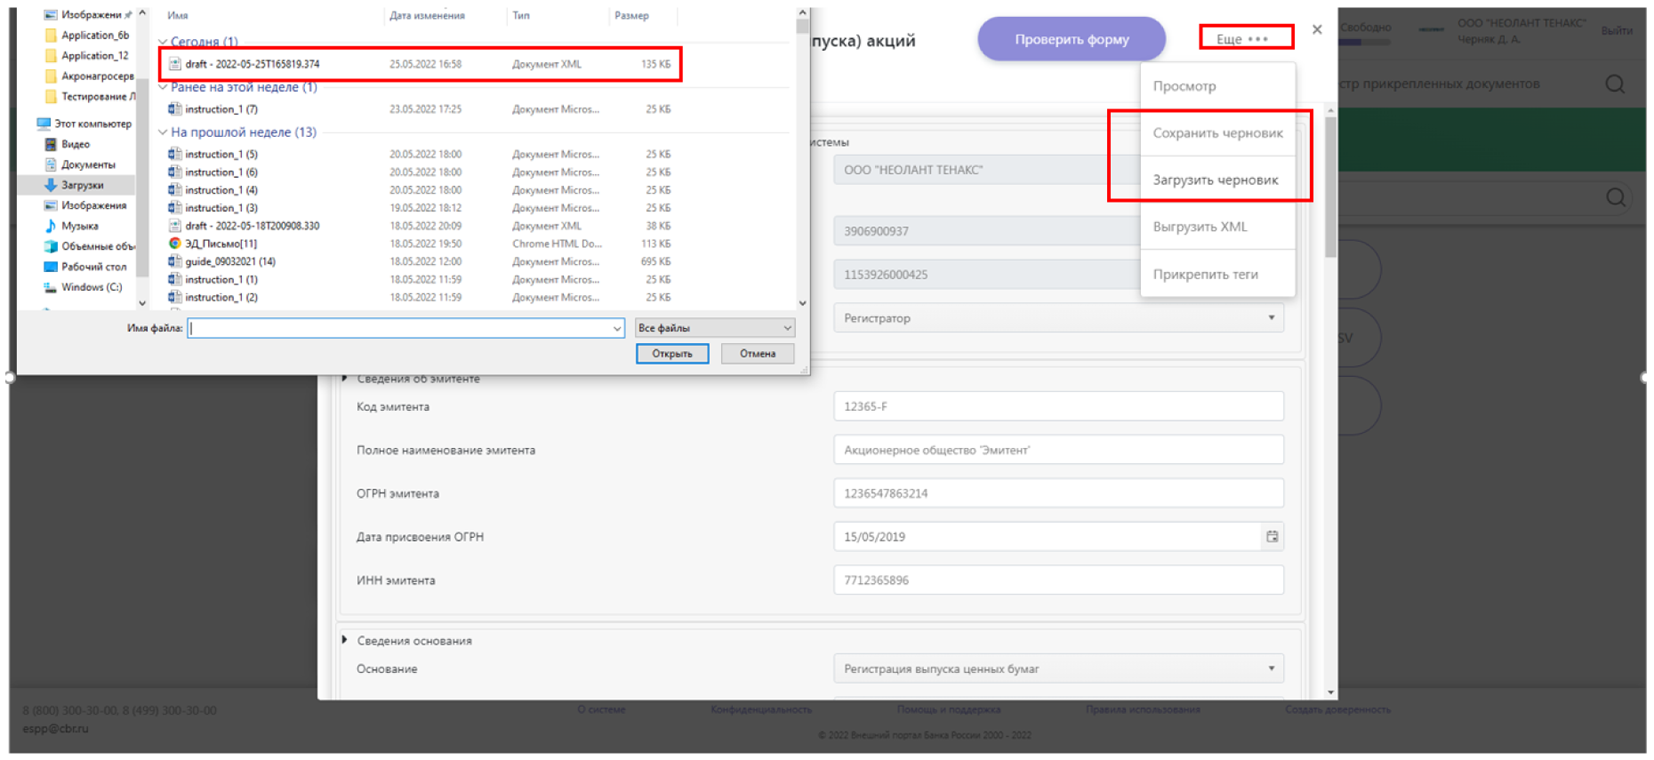Choose Сохранить черновик from the menu
The image size is (1654, 760).
coord(1217,133)
